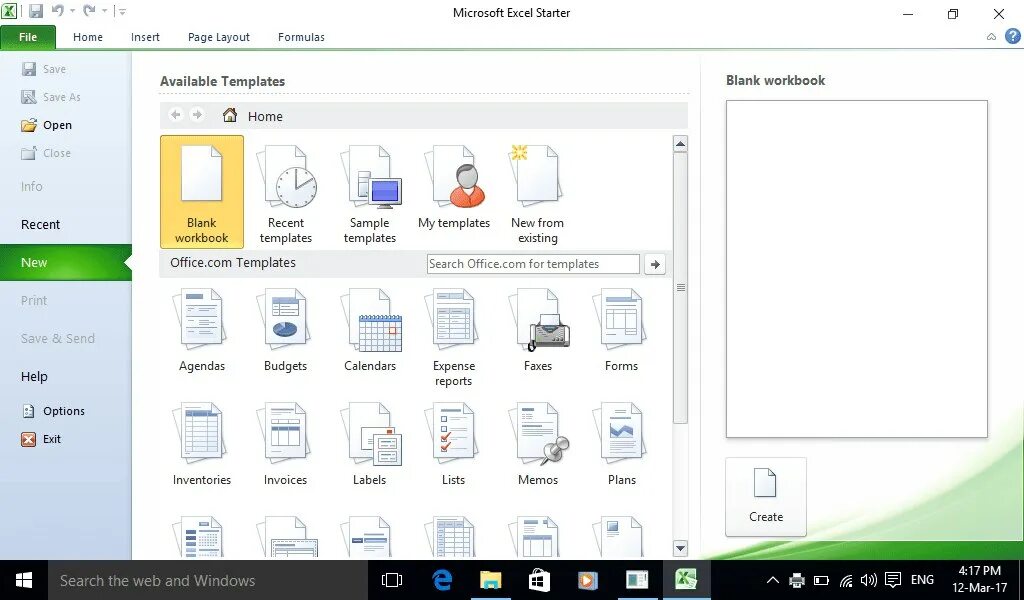Minimize the ribbon with the caret icon

pos(991,37)
